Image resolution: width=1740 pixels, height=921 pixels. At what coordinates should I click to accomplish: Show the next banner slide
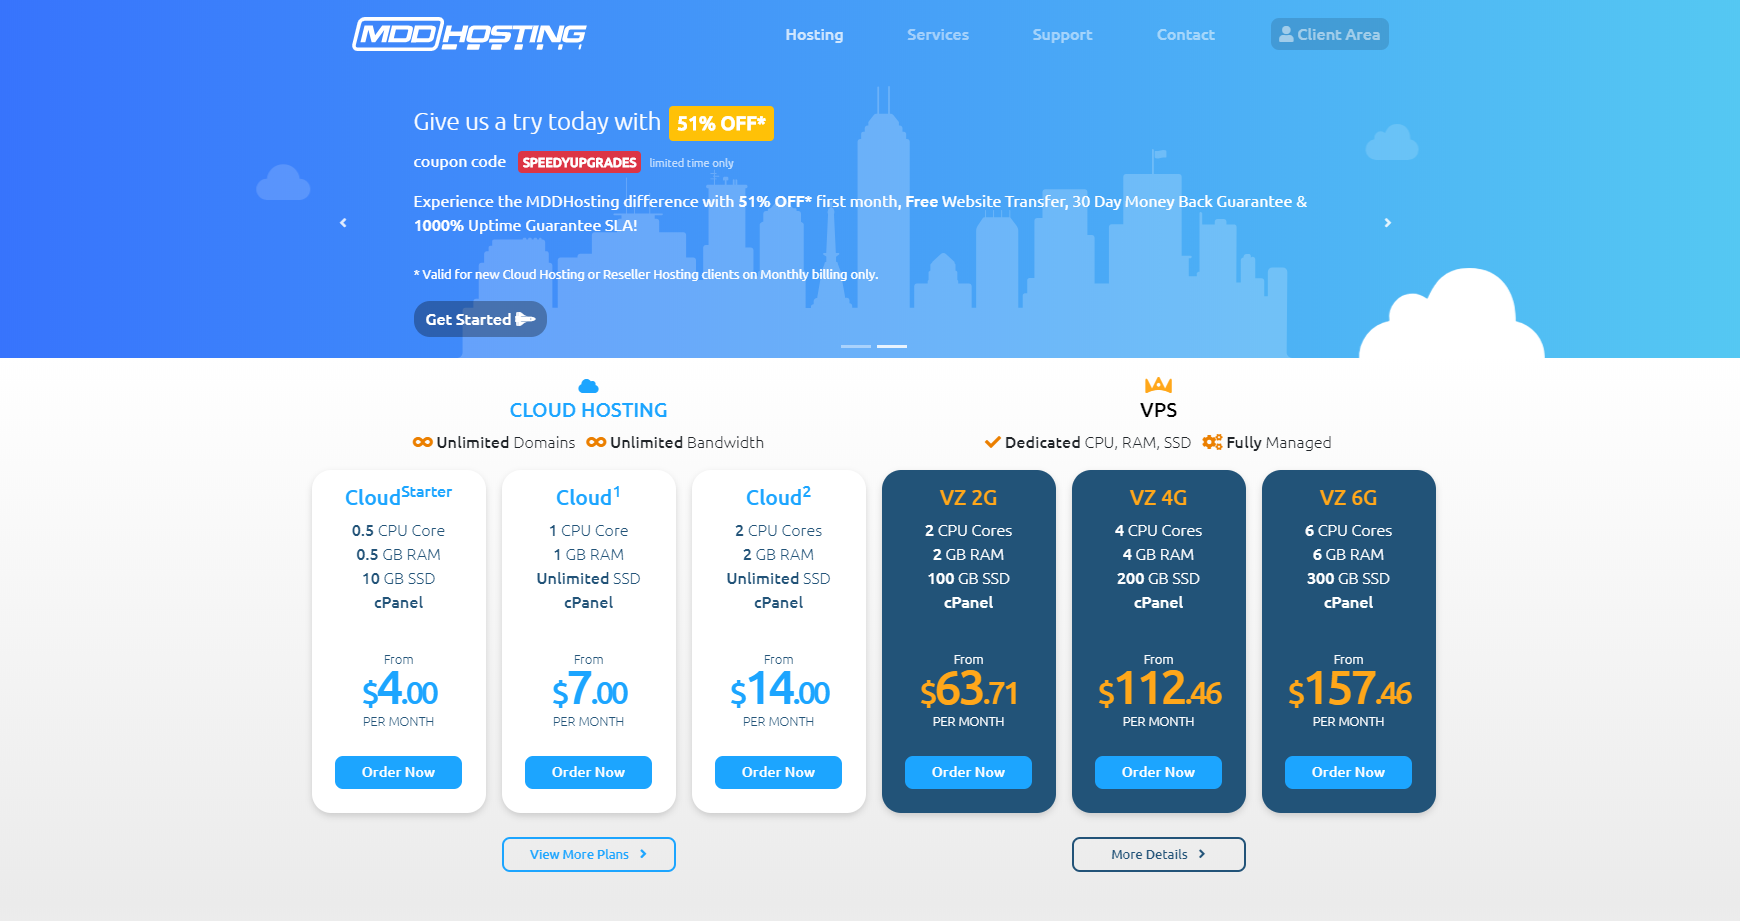[1388, 223]
